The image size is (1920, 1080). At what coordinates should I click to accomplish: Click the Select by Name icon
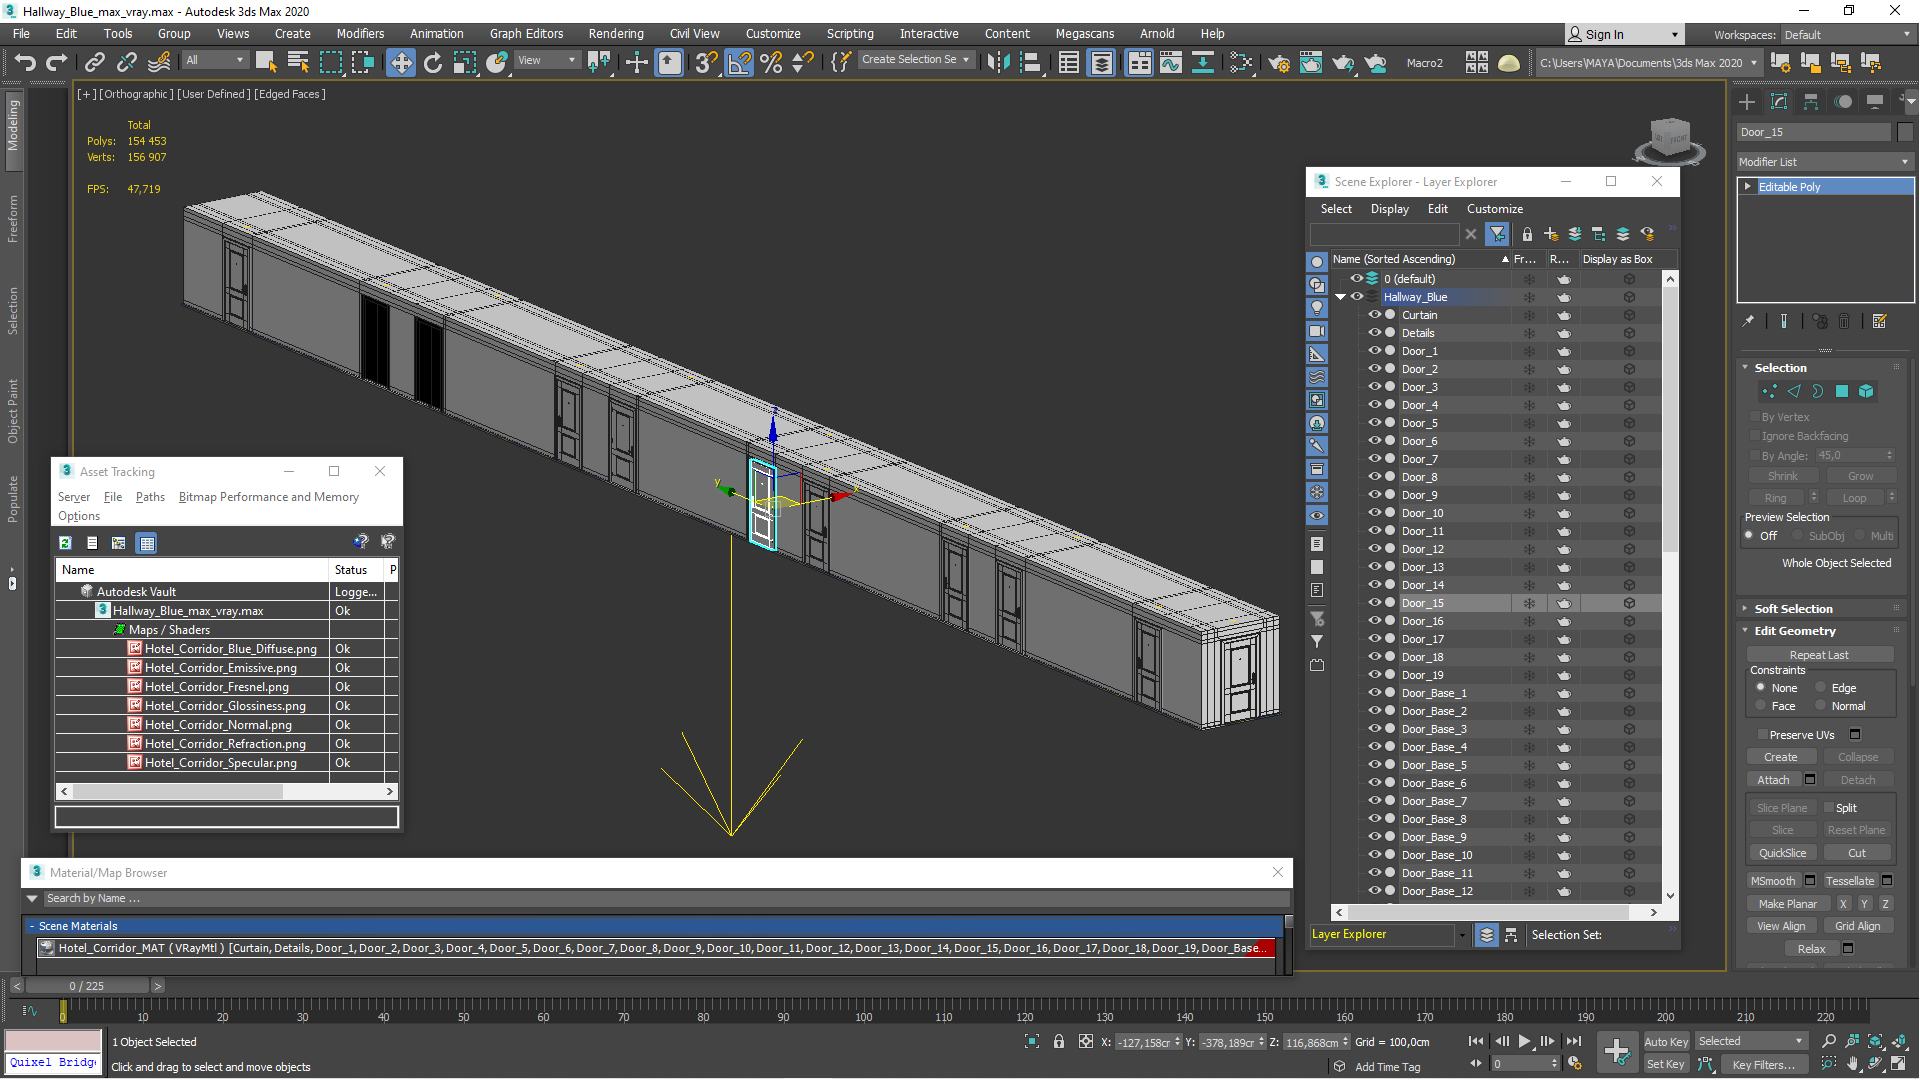[x=295, y=62]
